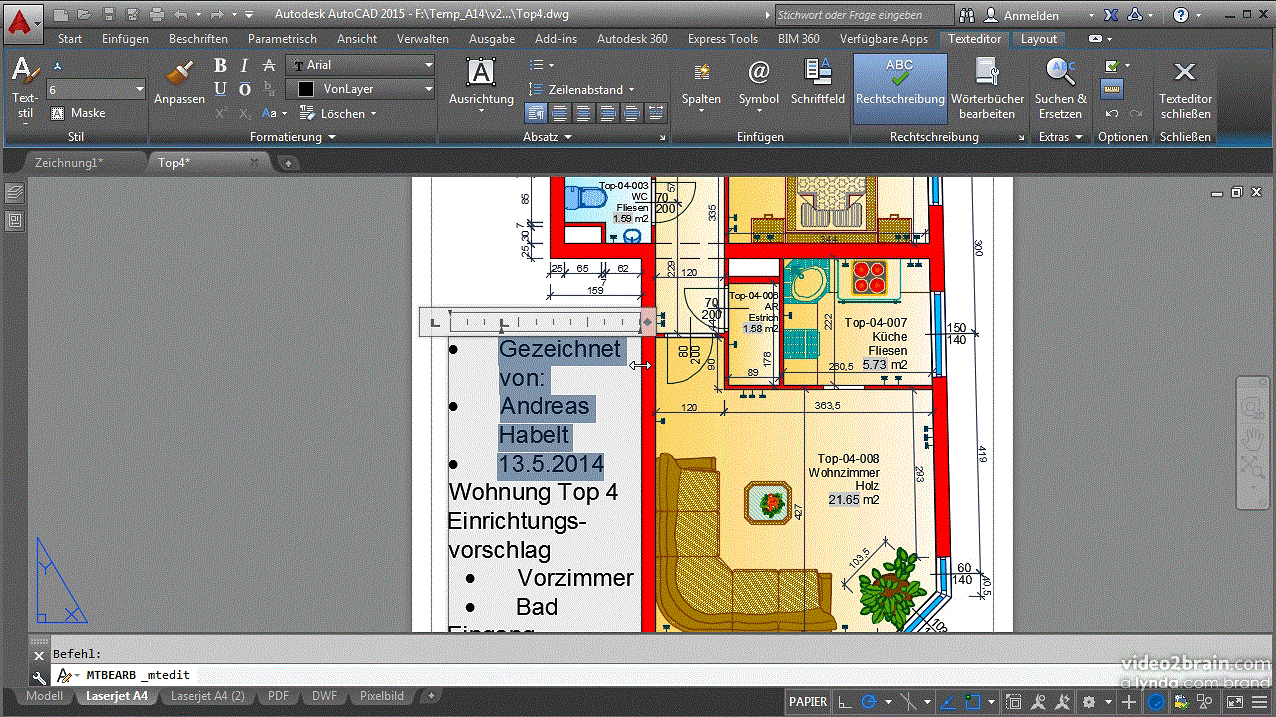Open the help question mark icon
The height and width of the screenshot is (717, 1276).
(1181, 15)
